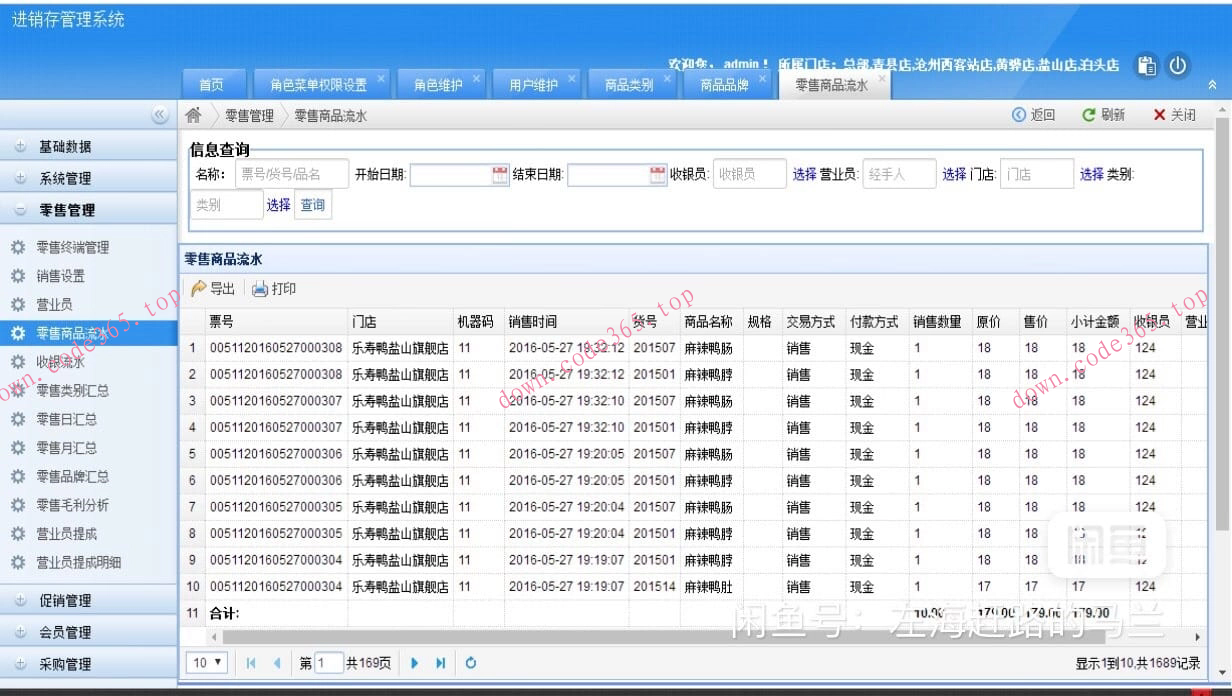Click the 查询 query link
Viewport: 1232px width, 696px height.
pos(312,204)
